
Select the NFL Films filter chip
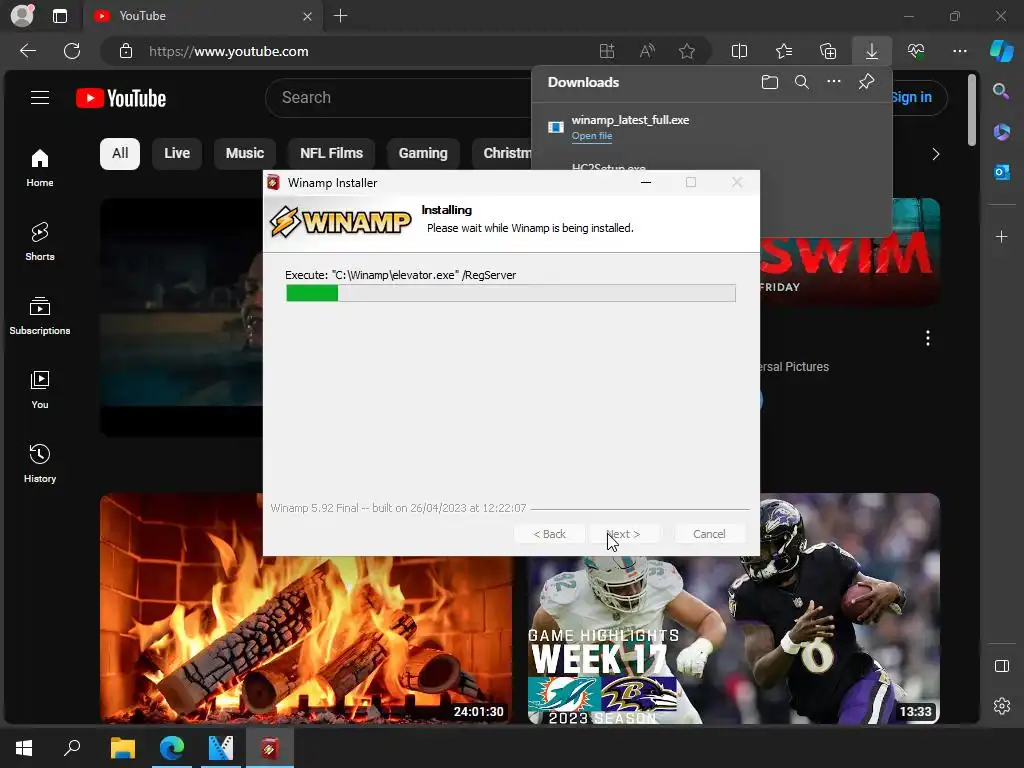coord(331,153)
